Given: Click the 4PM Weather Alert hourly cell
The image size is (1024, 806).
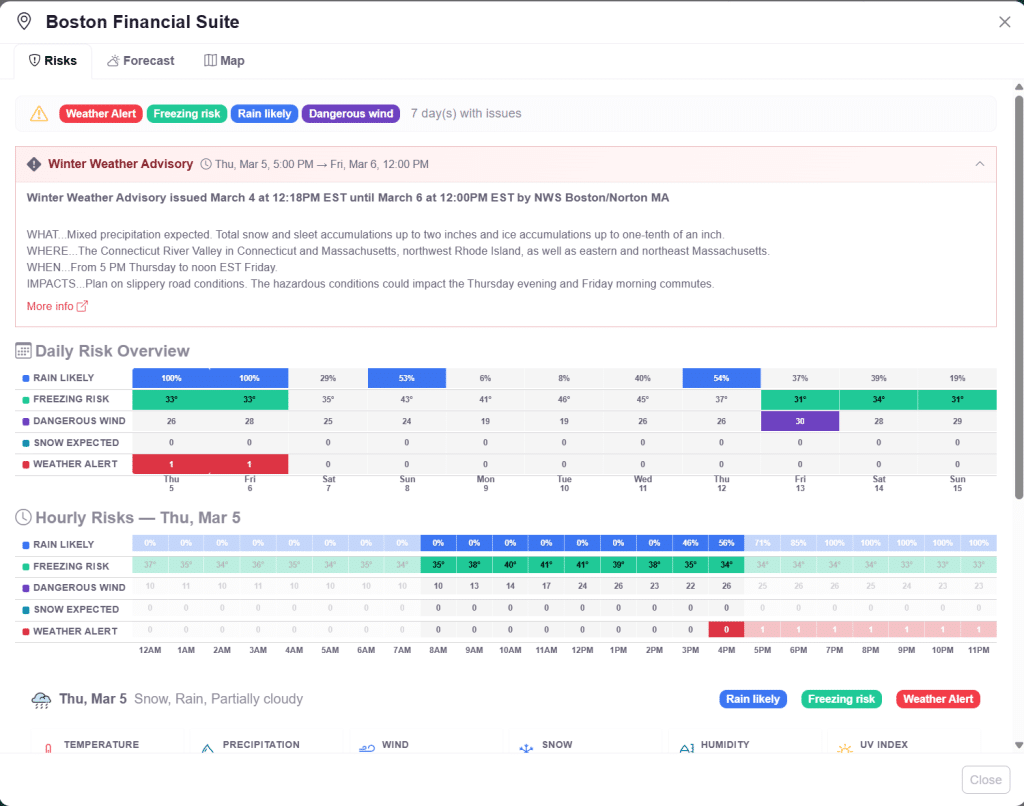Looking at the screenshot, I should pyautogui.click(x=726, y=630).
